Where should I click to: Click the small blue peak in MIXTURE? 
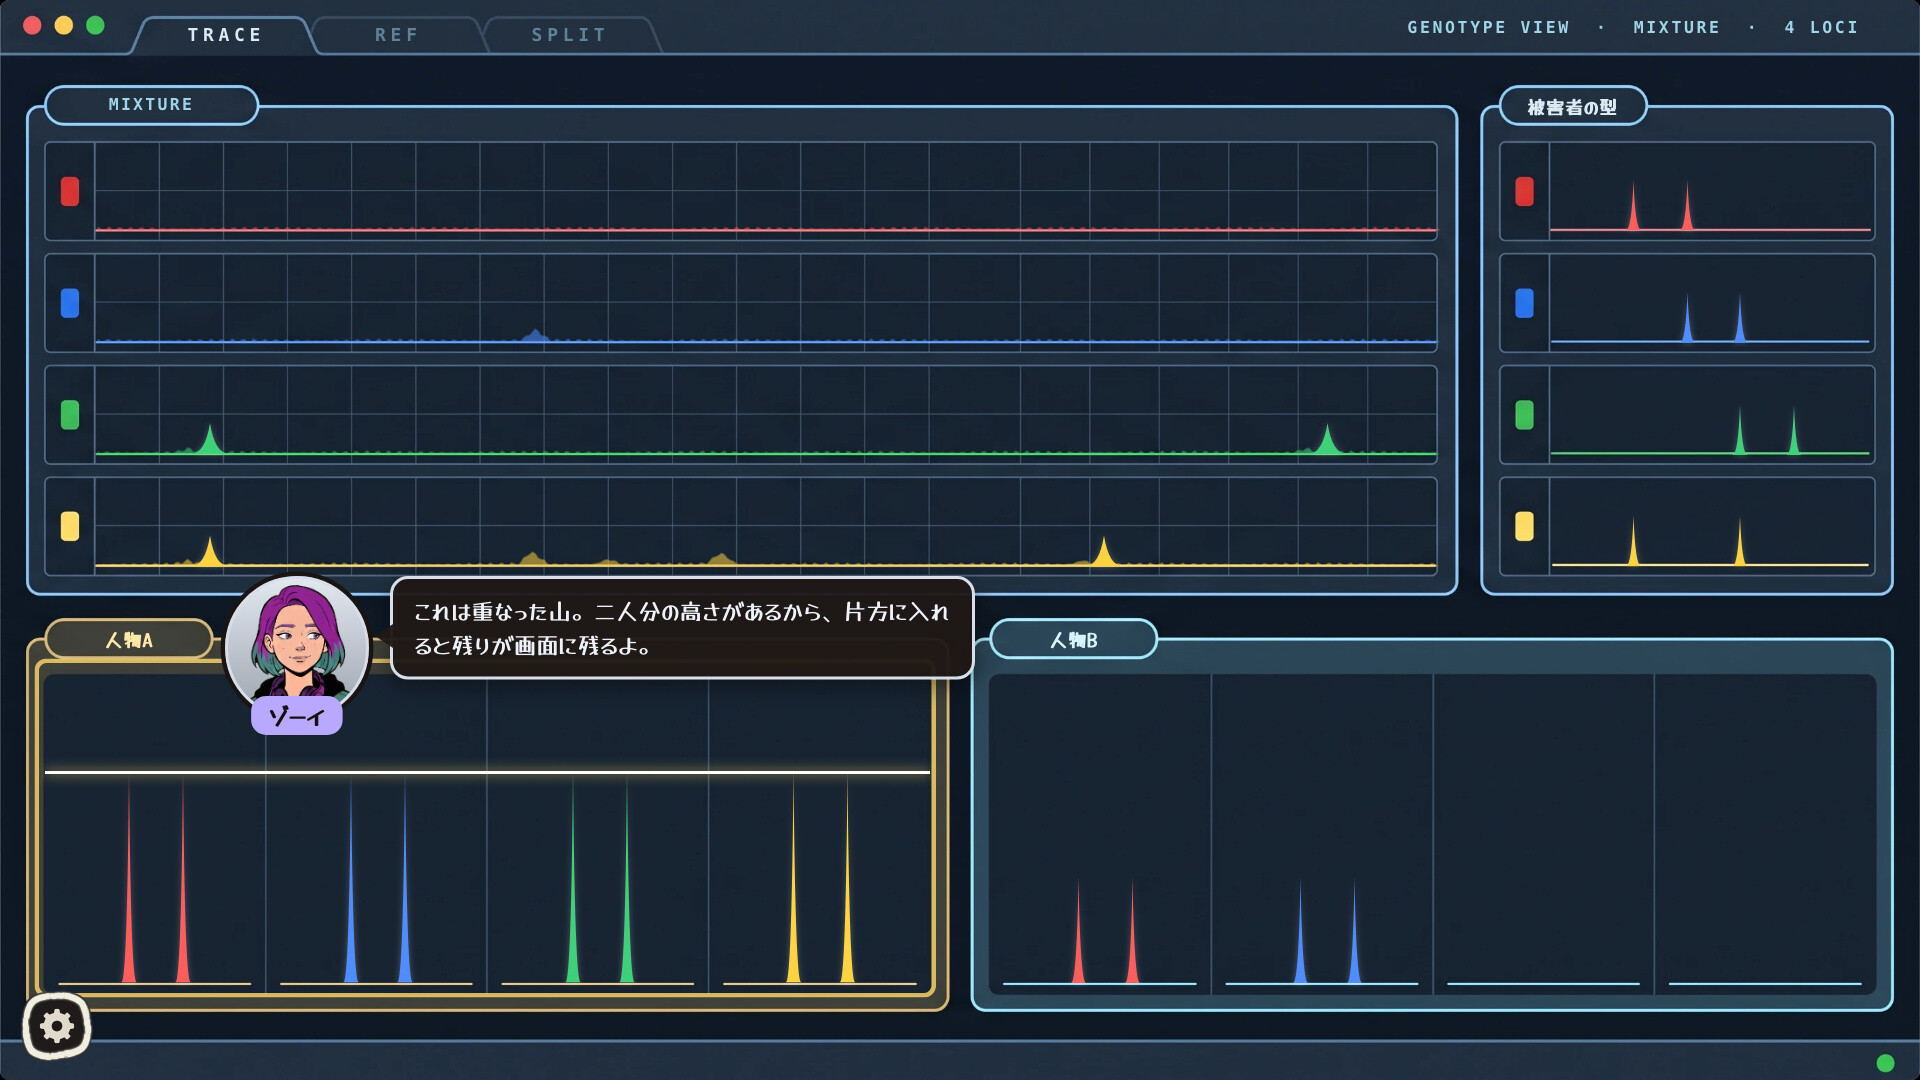click(x=535, y=336)
